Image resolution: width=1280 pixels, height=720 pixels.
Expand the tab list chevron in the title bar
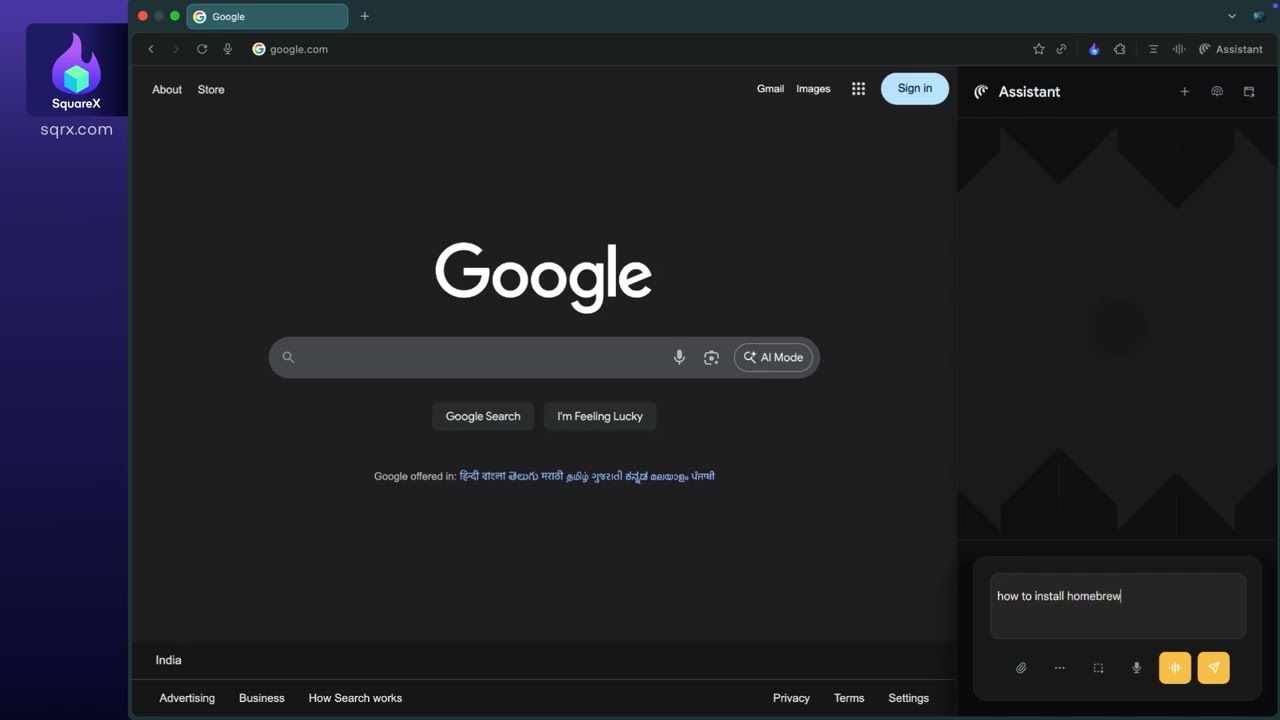click(1232, 16)
